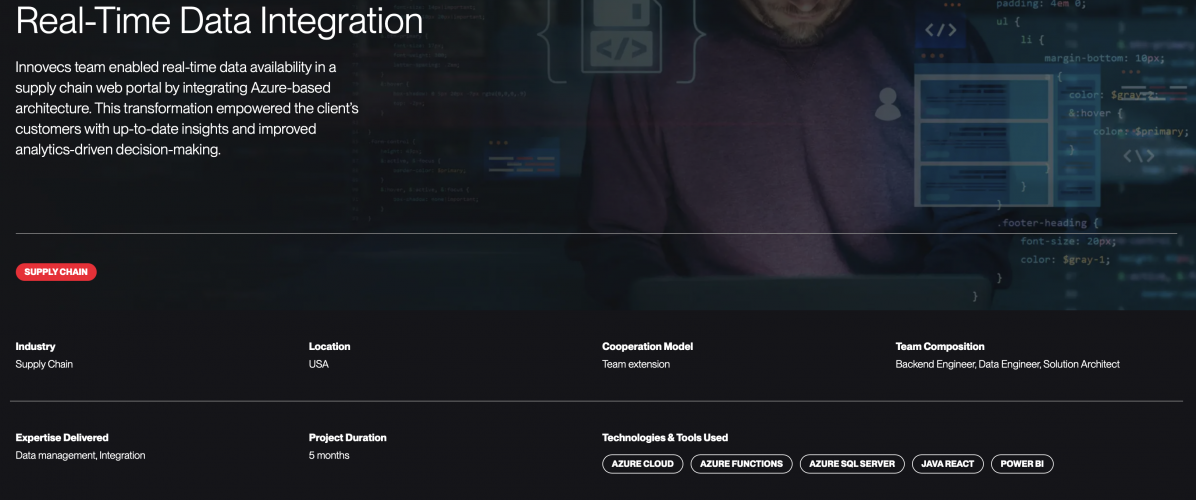Click the Technologies & Tools Used label
This screenshot has height=500, width=1196.
click(x=665, y=438)
